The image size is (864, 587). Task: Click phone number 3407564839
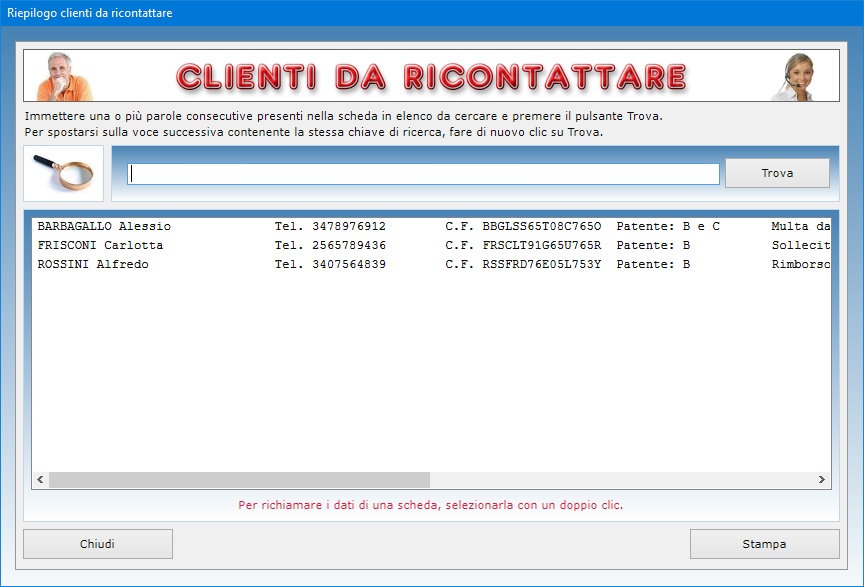pos(349,264)
